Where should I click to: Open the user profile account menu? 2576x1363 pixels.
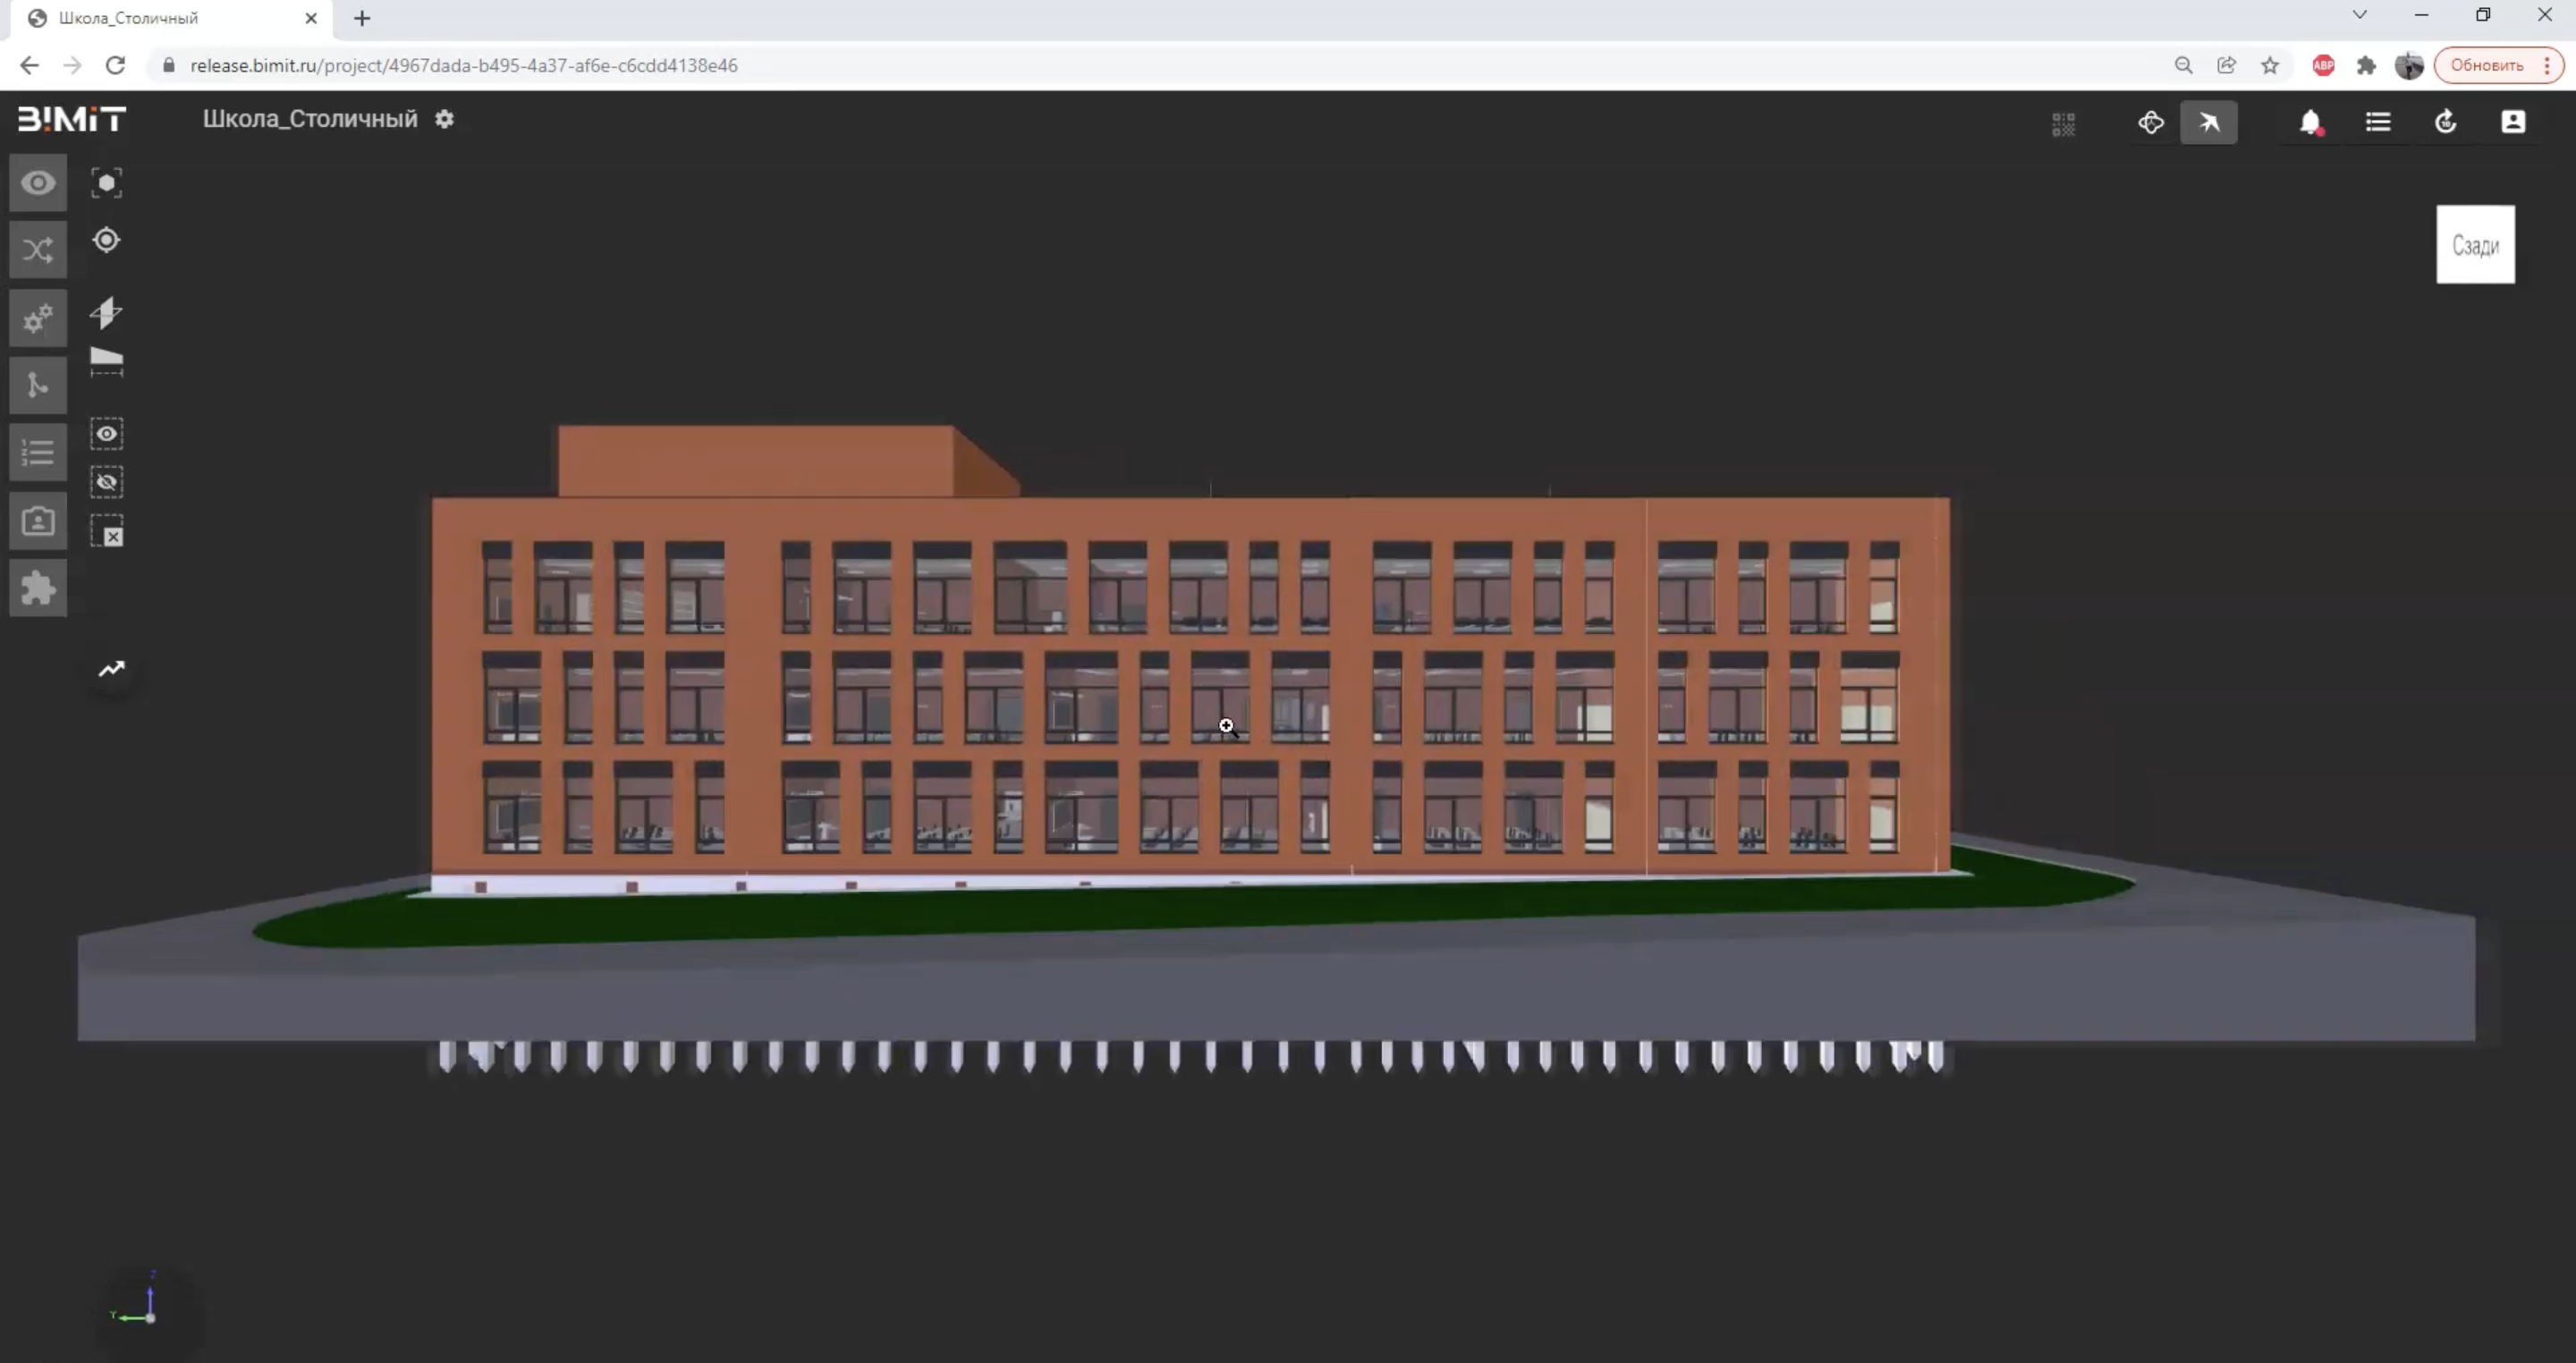2513,122
